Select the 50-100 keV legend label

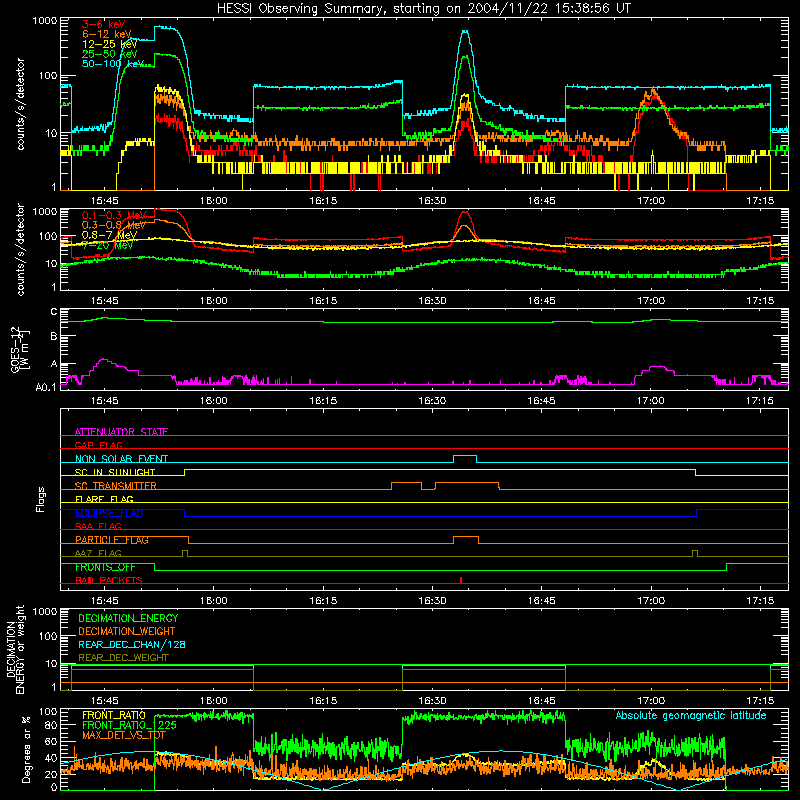113,64
